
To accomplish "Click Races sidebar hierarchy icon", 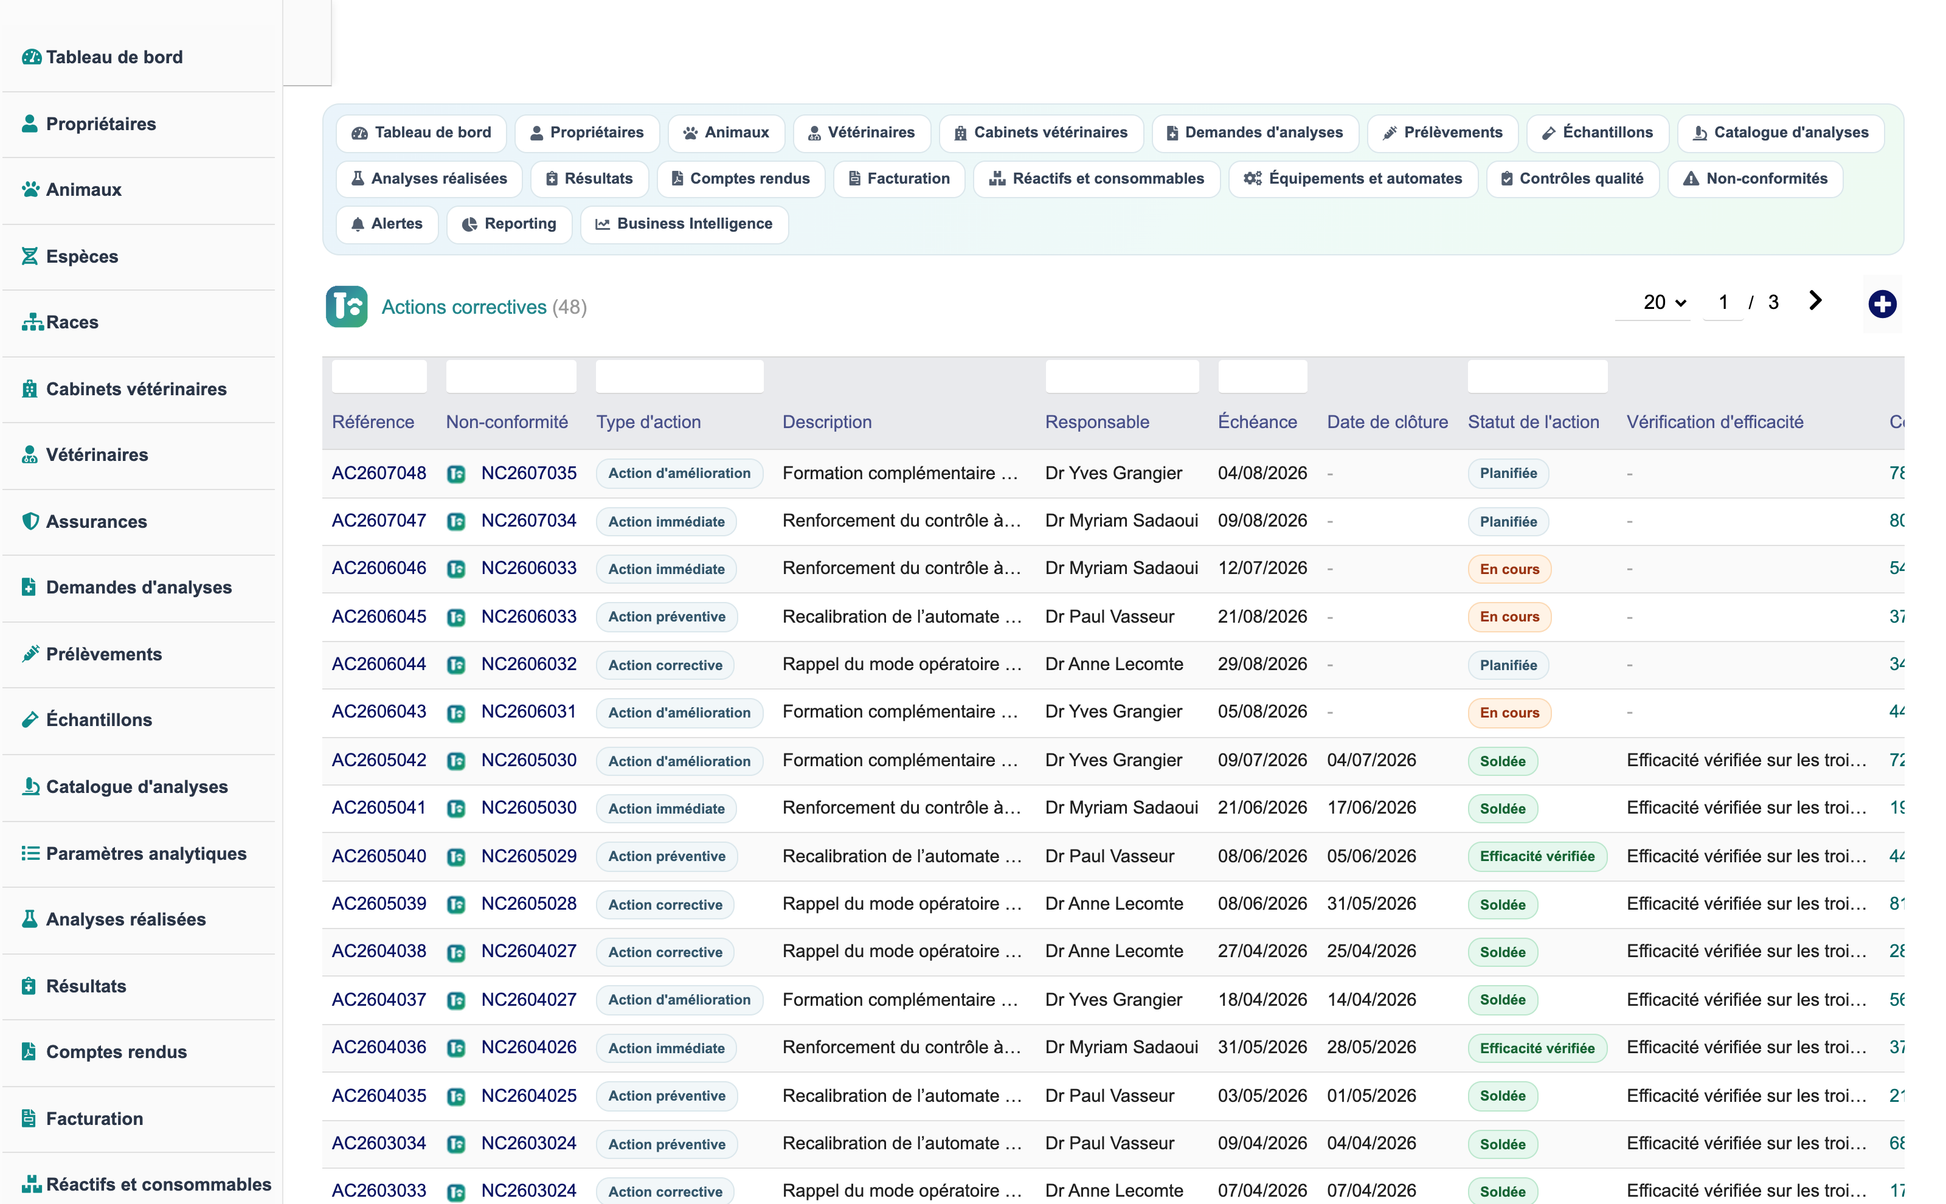I will click(32, 322).
